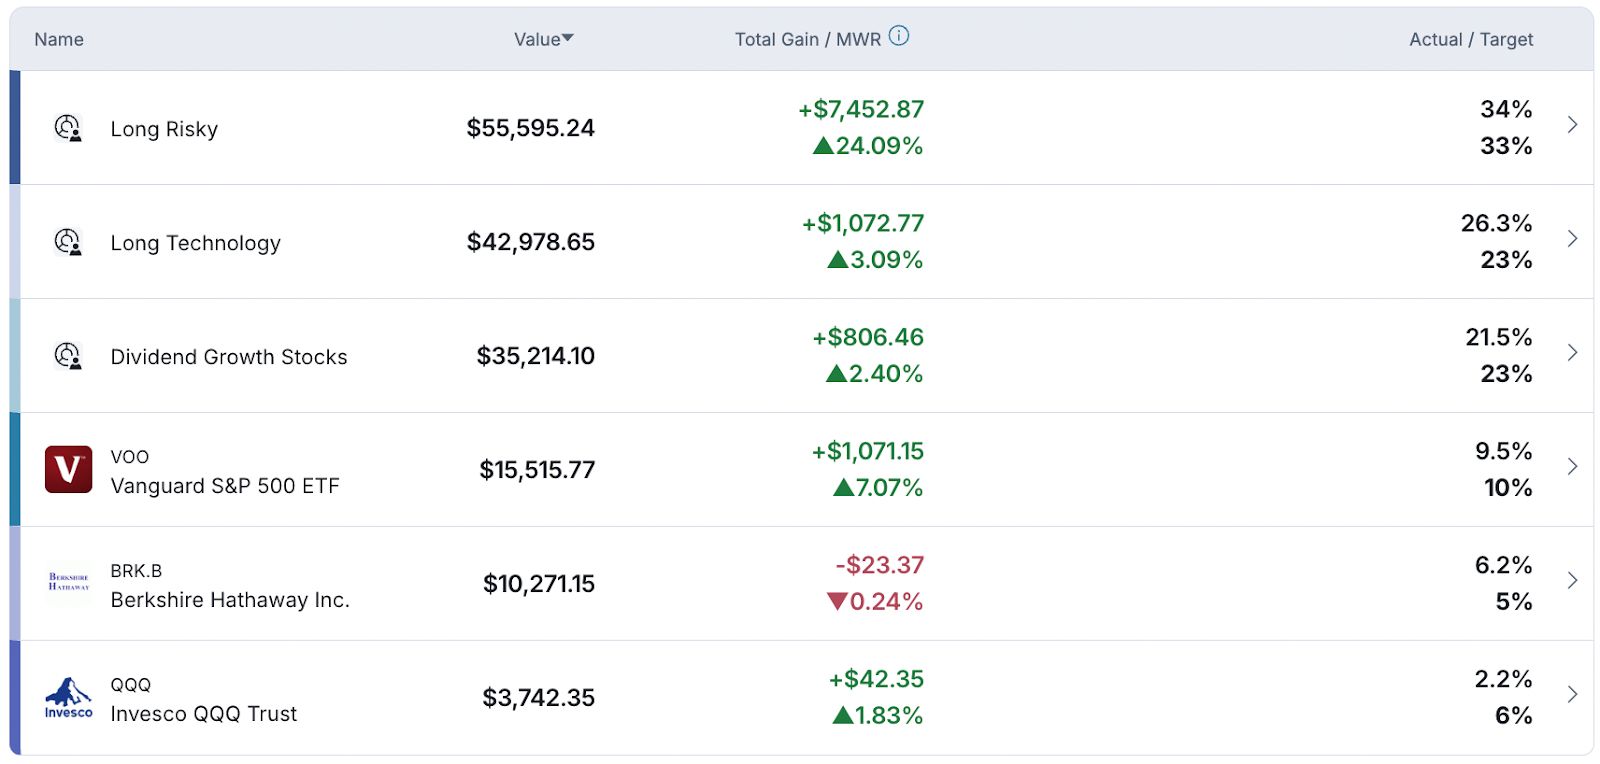Sort by the Value column arrow
1600x764 pixels.
(568, 38)
